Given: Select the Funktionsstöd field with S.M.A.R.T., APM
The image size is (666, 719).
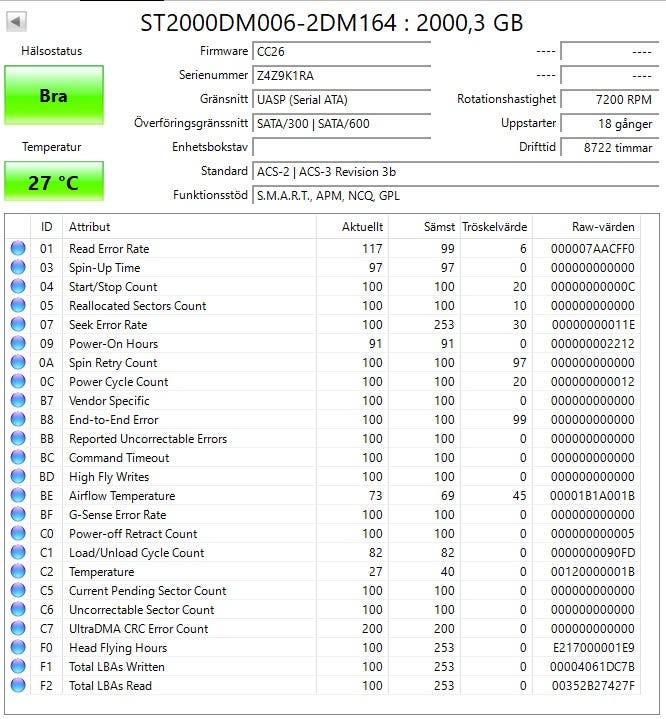Looking at the screenshot, I should pyautogui.click(x=455, y=195).
